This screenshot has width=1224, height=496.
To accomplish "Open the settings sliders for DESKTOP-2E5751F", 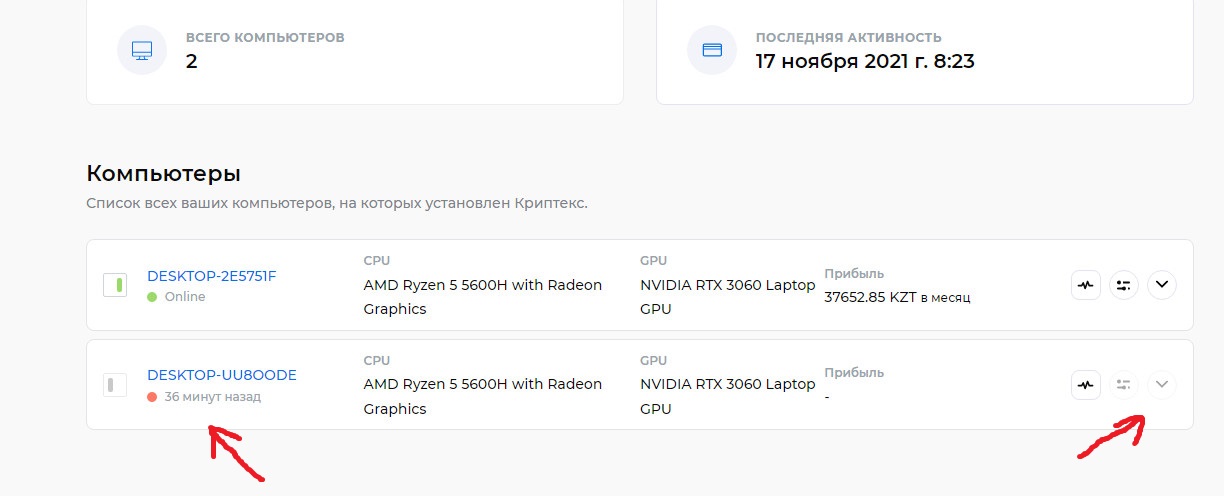I will [x=1124, y=285].
